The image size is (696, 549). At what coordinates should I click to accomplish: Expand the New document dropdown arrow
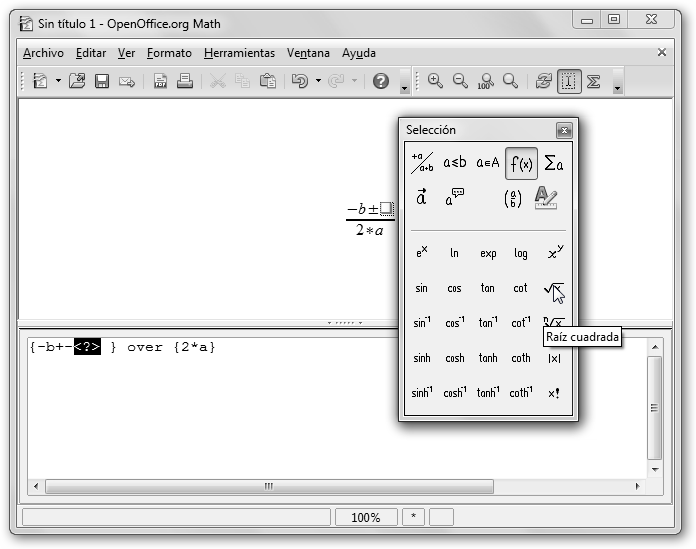coord(58,82)
